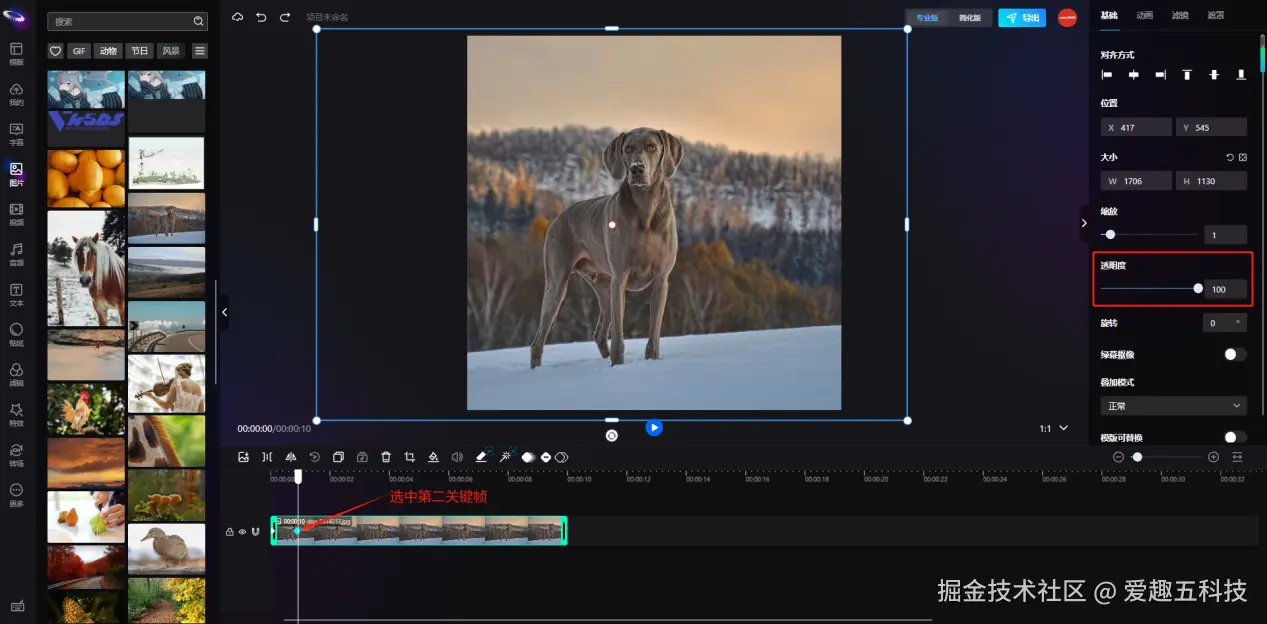Reset size with the circular arrow icon
The image size is (1267, 624).
tap(1230, 157)
